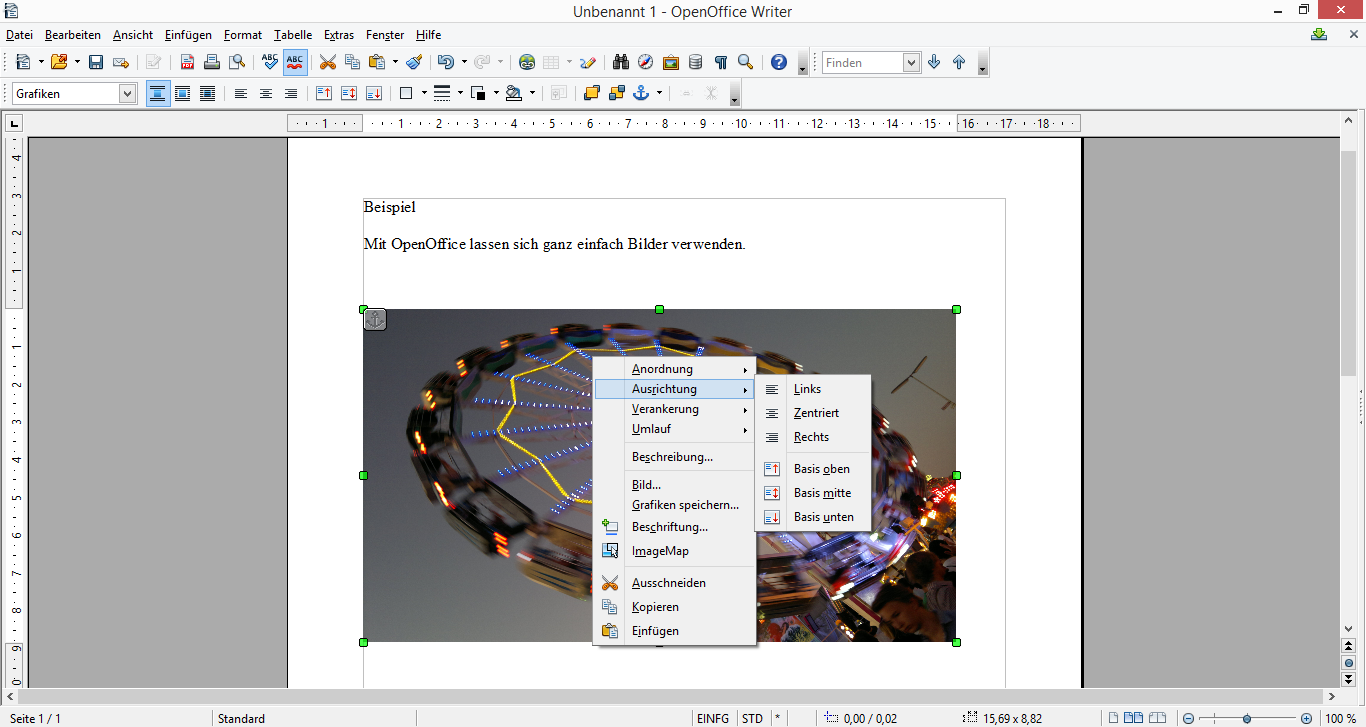Screen dimensions: 1366x727
Task: Open Find & Replace binoculars icon
Action: pyautogui.click(x=620, y=62)
